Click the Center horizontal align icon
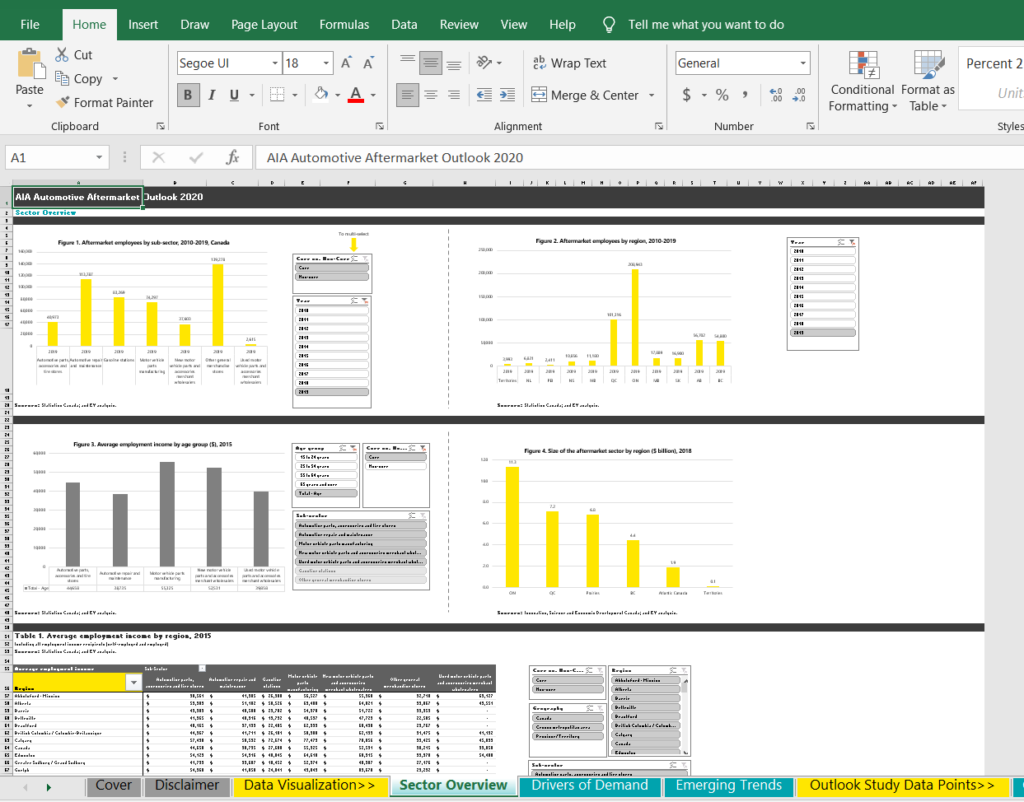The image size is (1024, 802). pyautogui.click(x=430, y=95)
